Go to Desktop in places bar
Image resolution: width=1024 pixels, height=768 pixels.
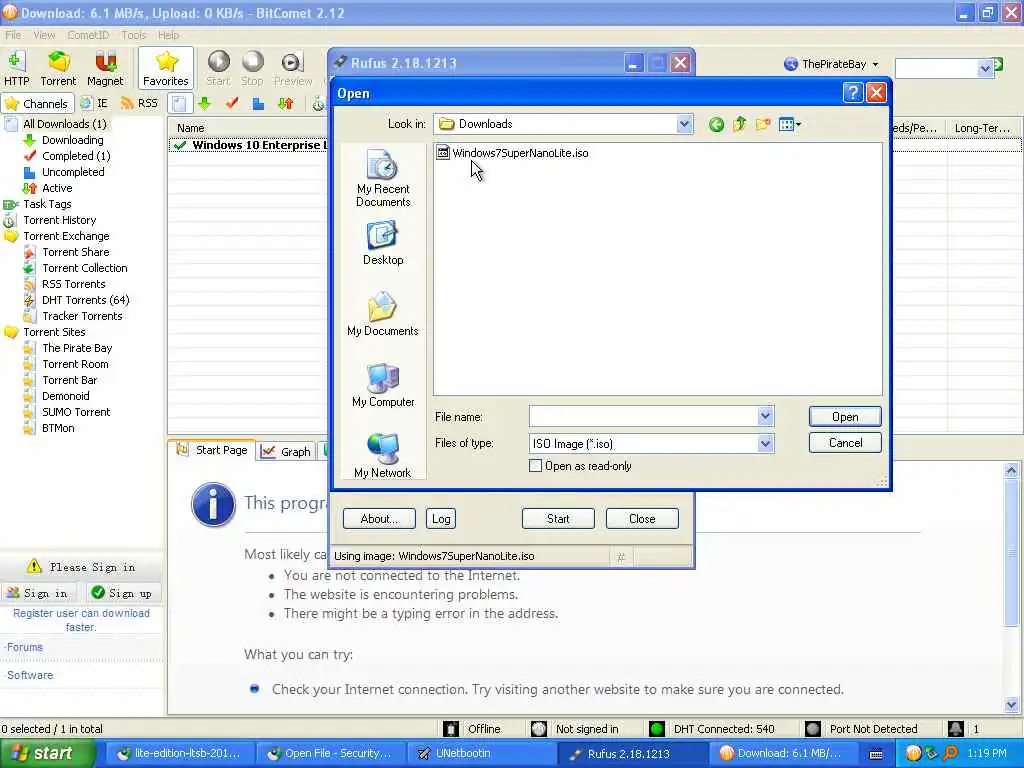pos(383,243)
